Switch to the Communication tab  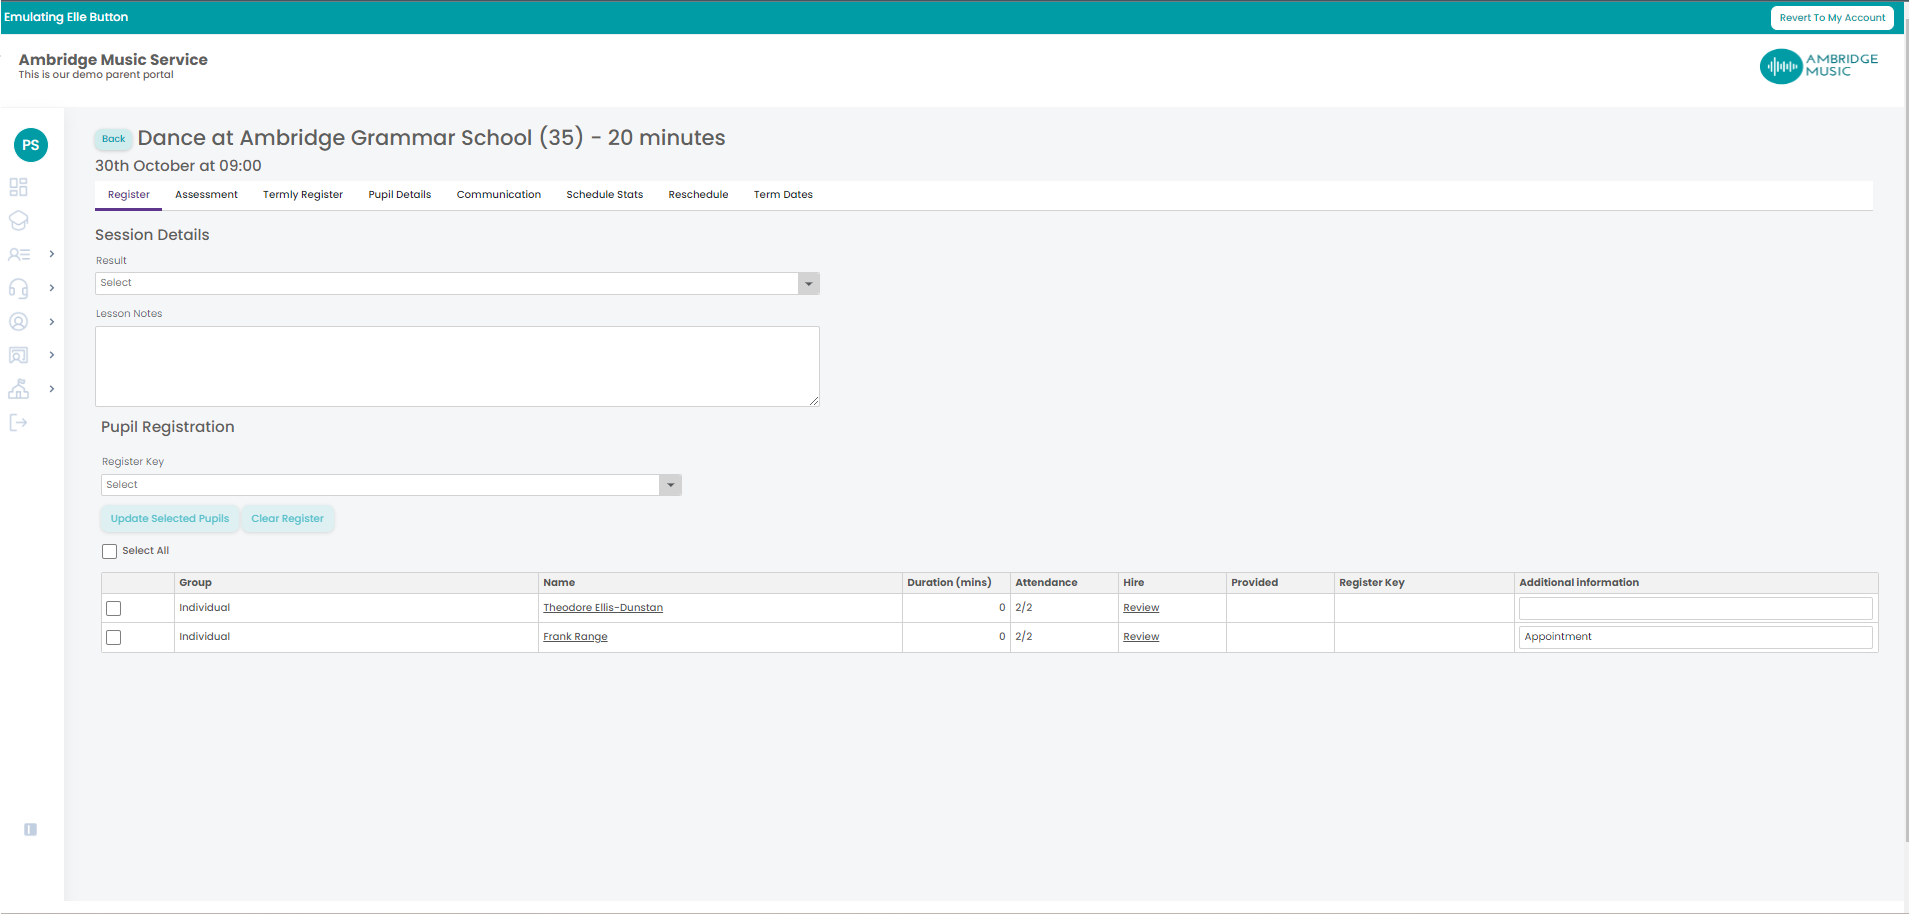[x=499, y=195]
